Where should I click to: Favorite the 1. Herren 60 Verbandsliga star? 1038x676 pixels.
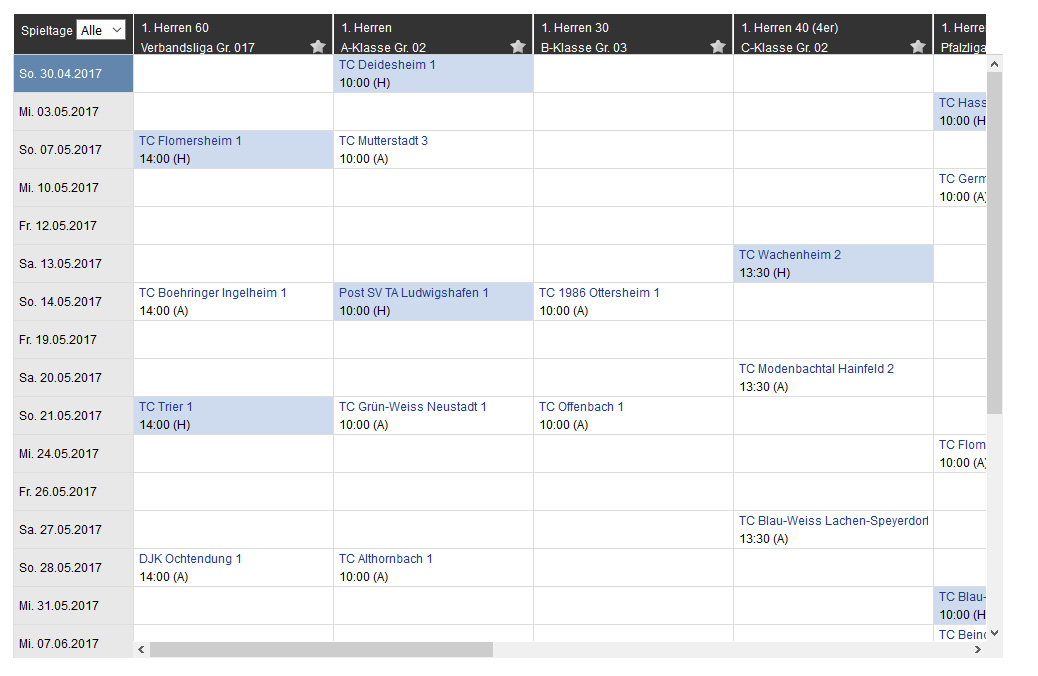[x=318, y=46]
